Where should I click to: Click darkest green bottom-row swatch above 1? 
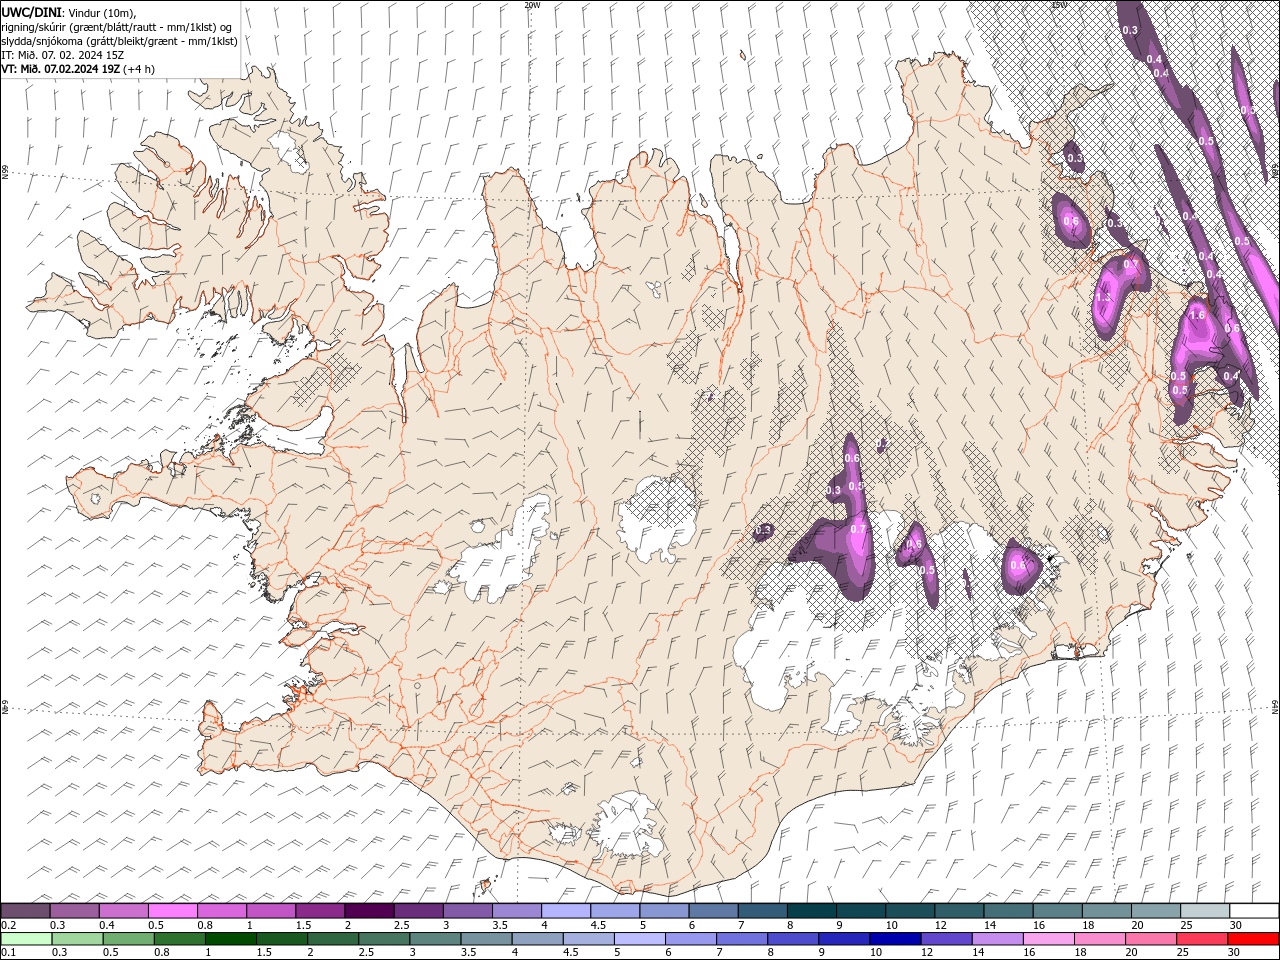230,939
